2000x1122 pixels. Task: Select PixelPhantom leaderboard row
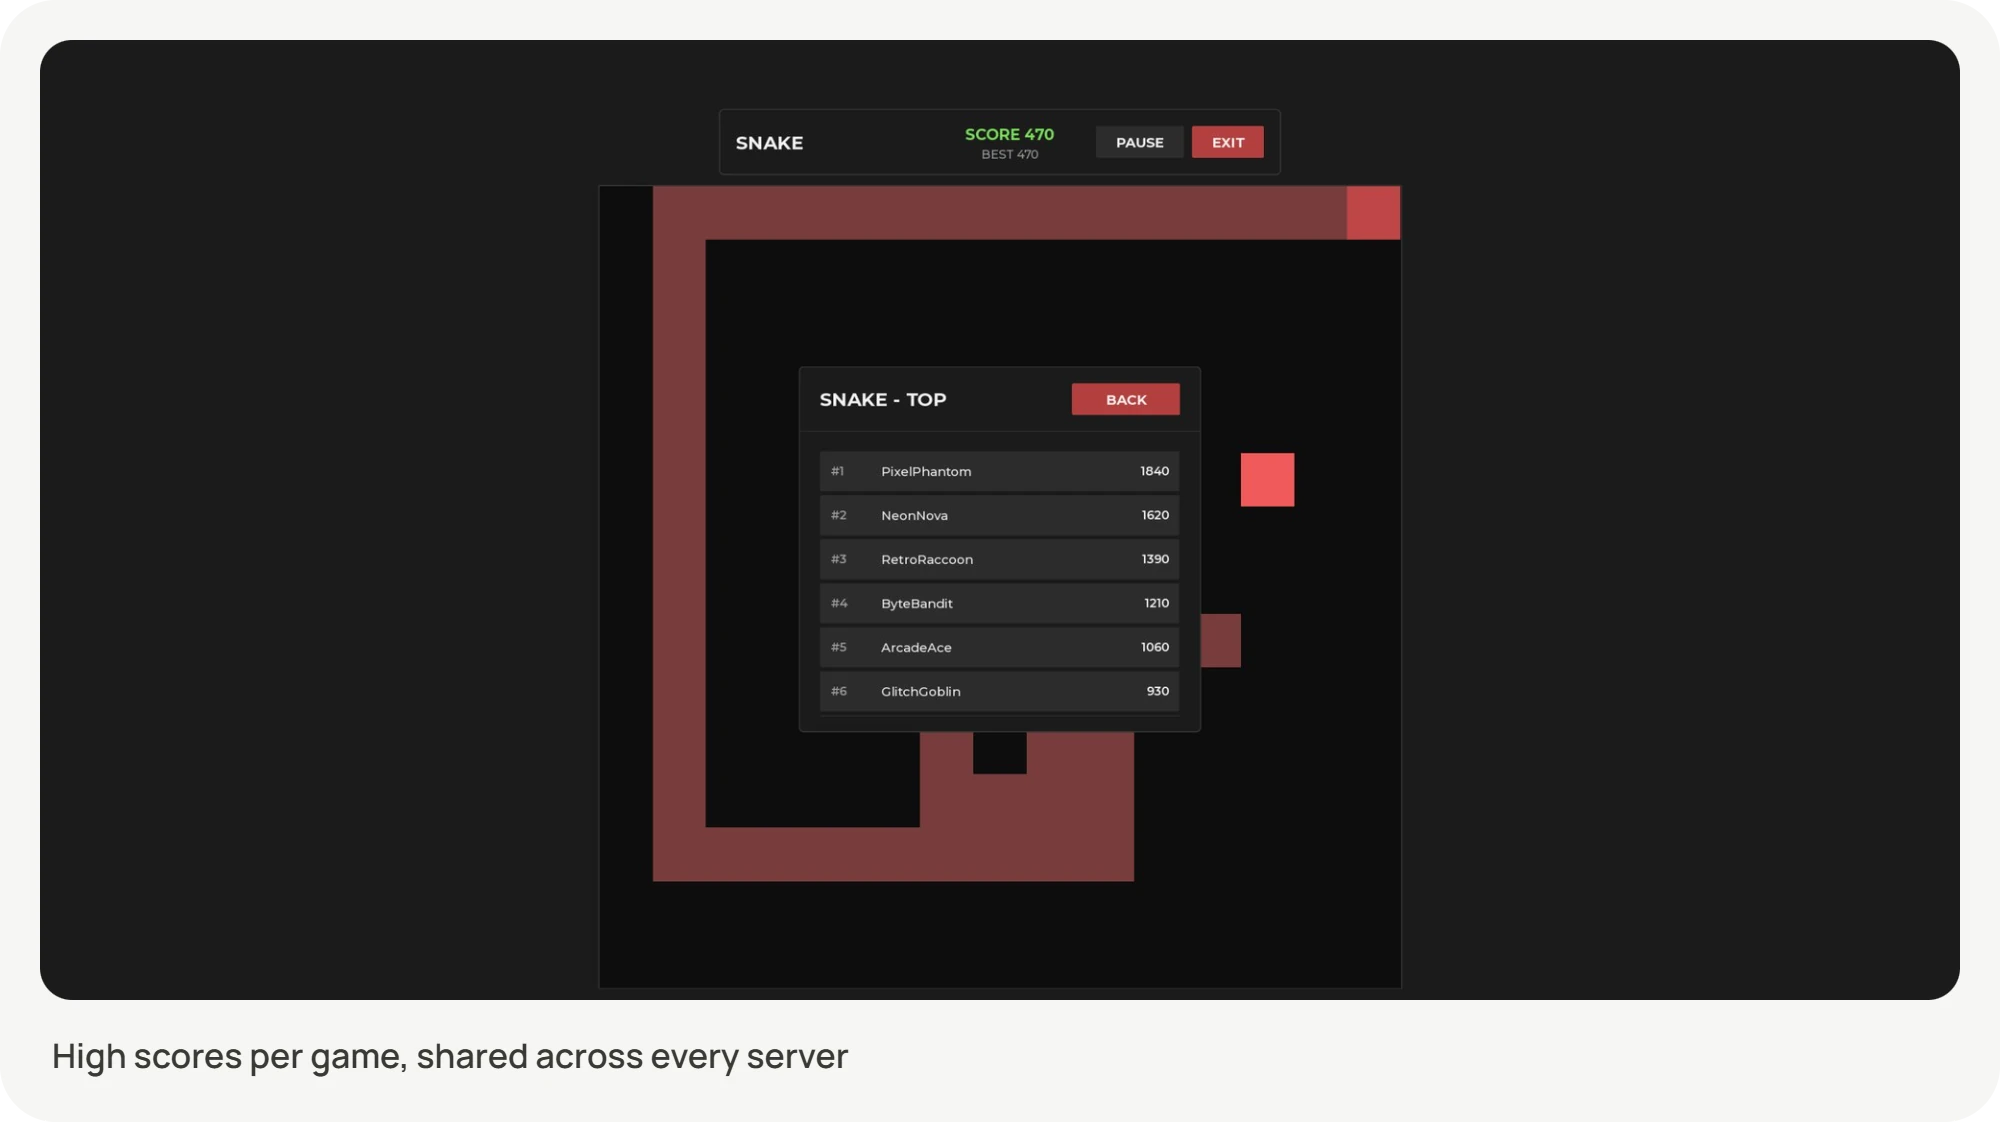click(999, 471)
